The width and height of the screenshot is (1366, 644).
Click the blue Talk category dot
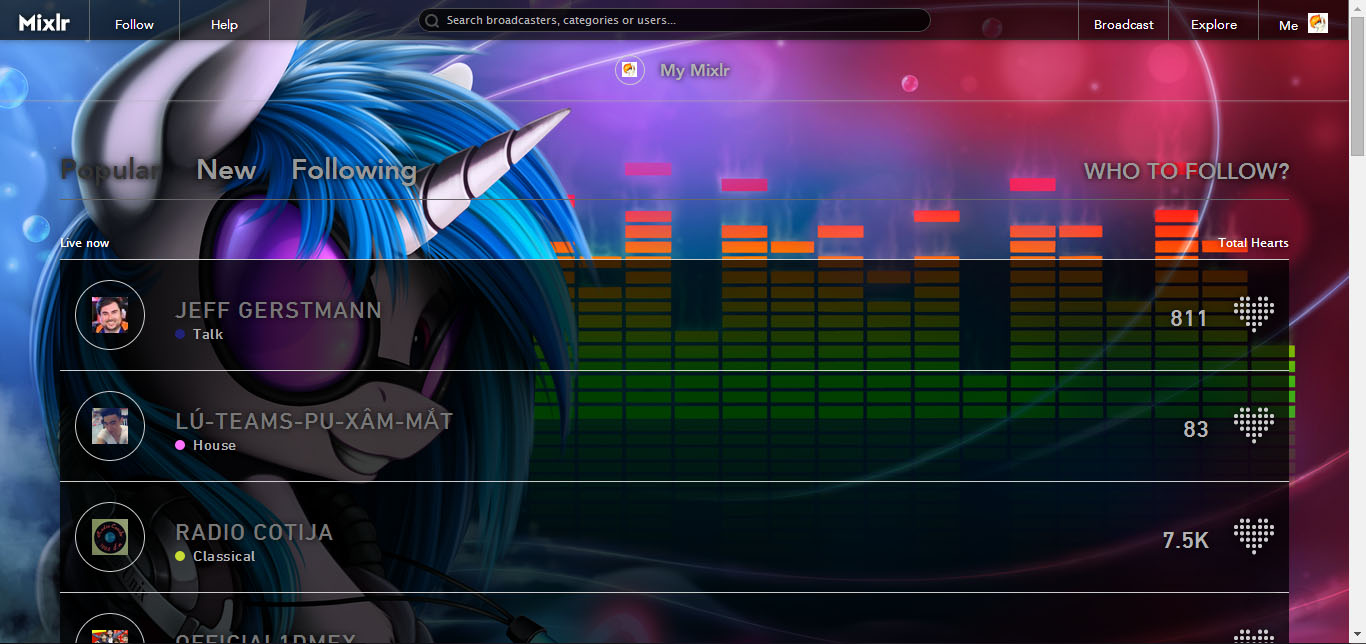coord(180,334)
